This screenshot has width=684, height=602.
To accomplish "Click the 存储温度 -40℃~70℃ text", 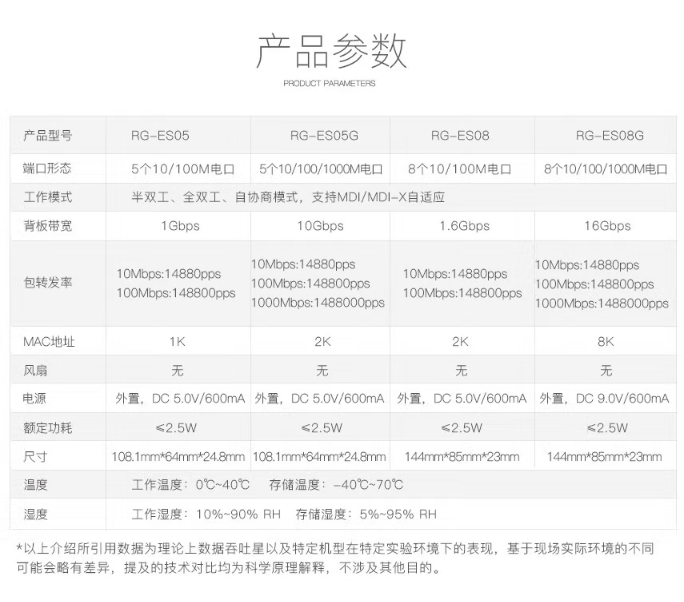I will point(336,485).
